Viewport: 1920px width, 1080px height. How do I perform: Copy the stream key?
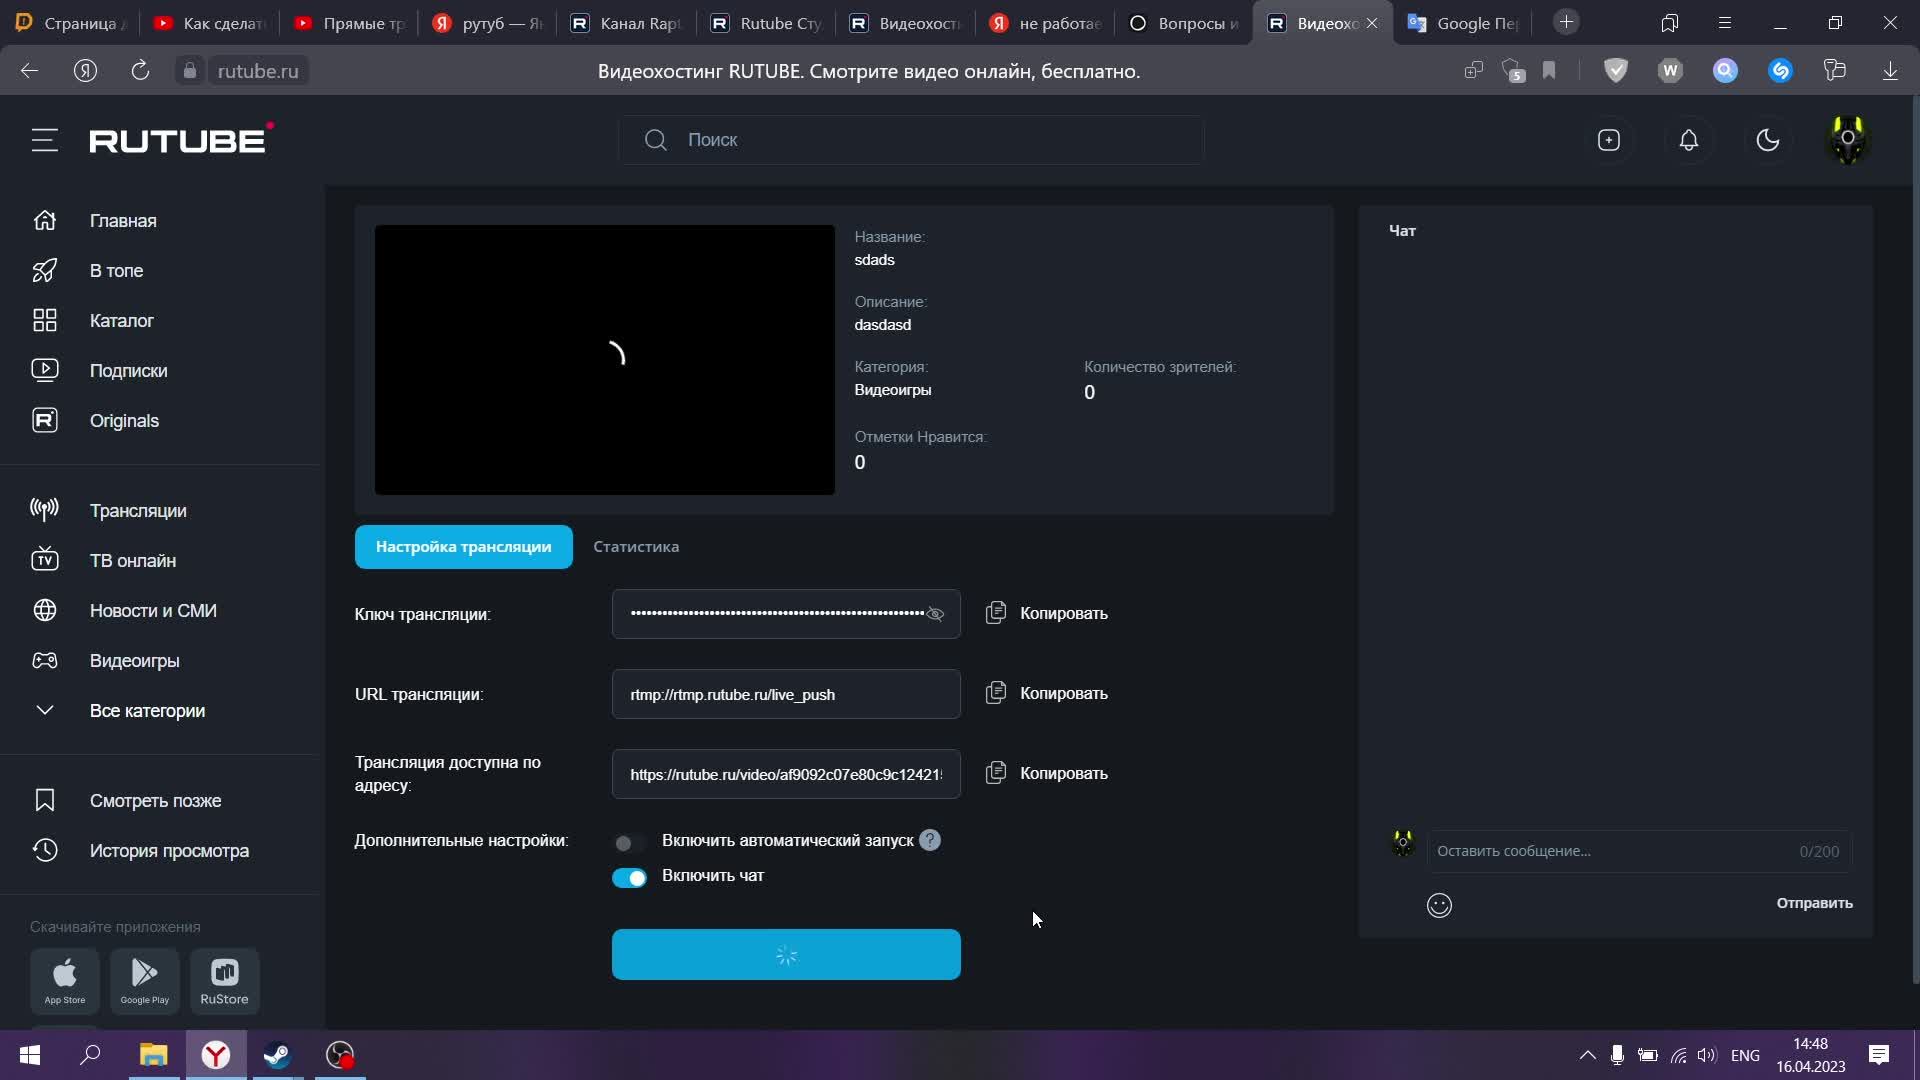click(1046, 613)
